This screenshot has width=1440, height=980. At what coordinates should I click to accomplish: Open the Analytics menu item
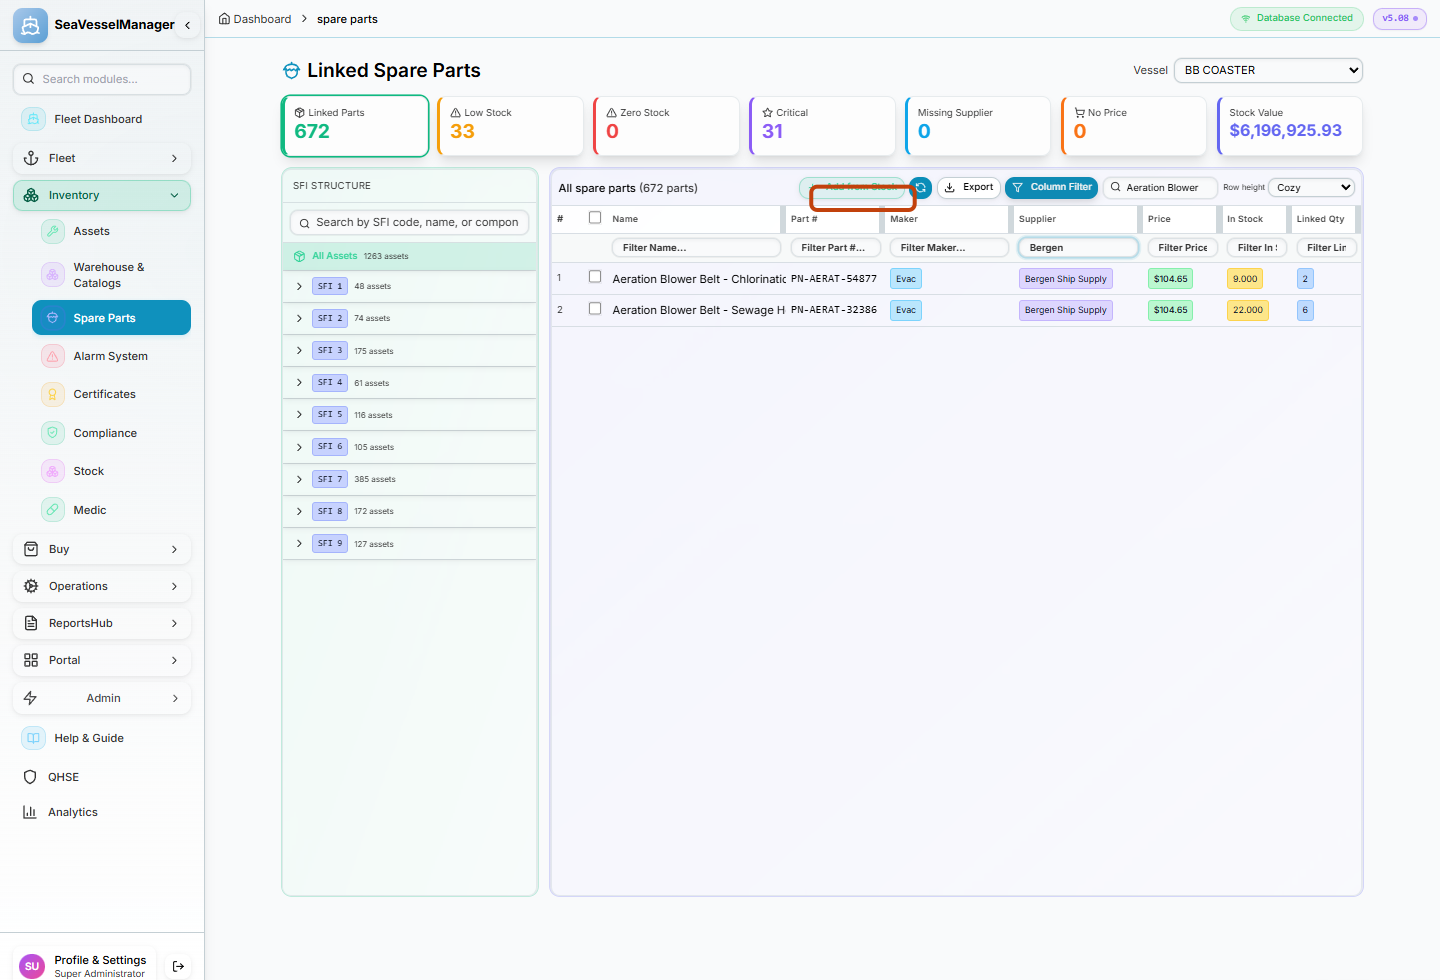102,812
